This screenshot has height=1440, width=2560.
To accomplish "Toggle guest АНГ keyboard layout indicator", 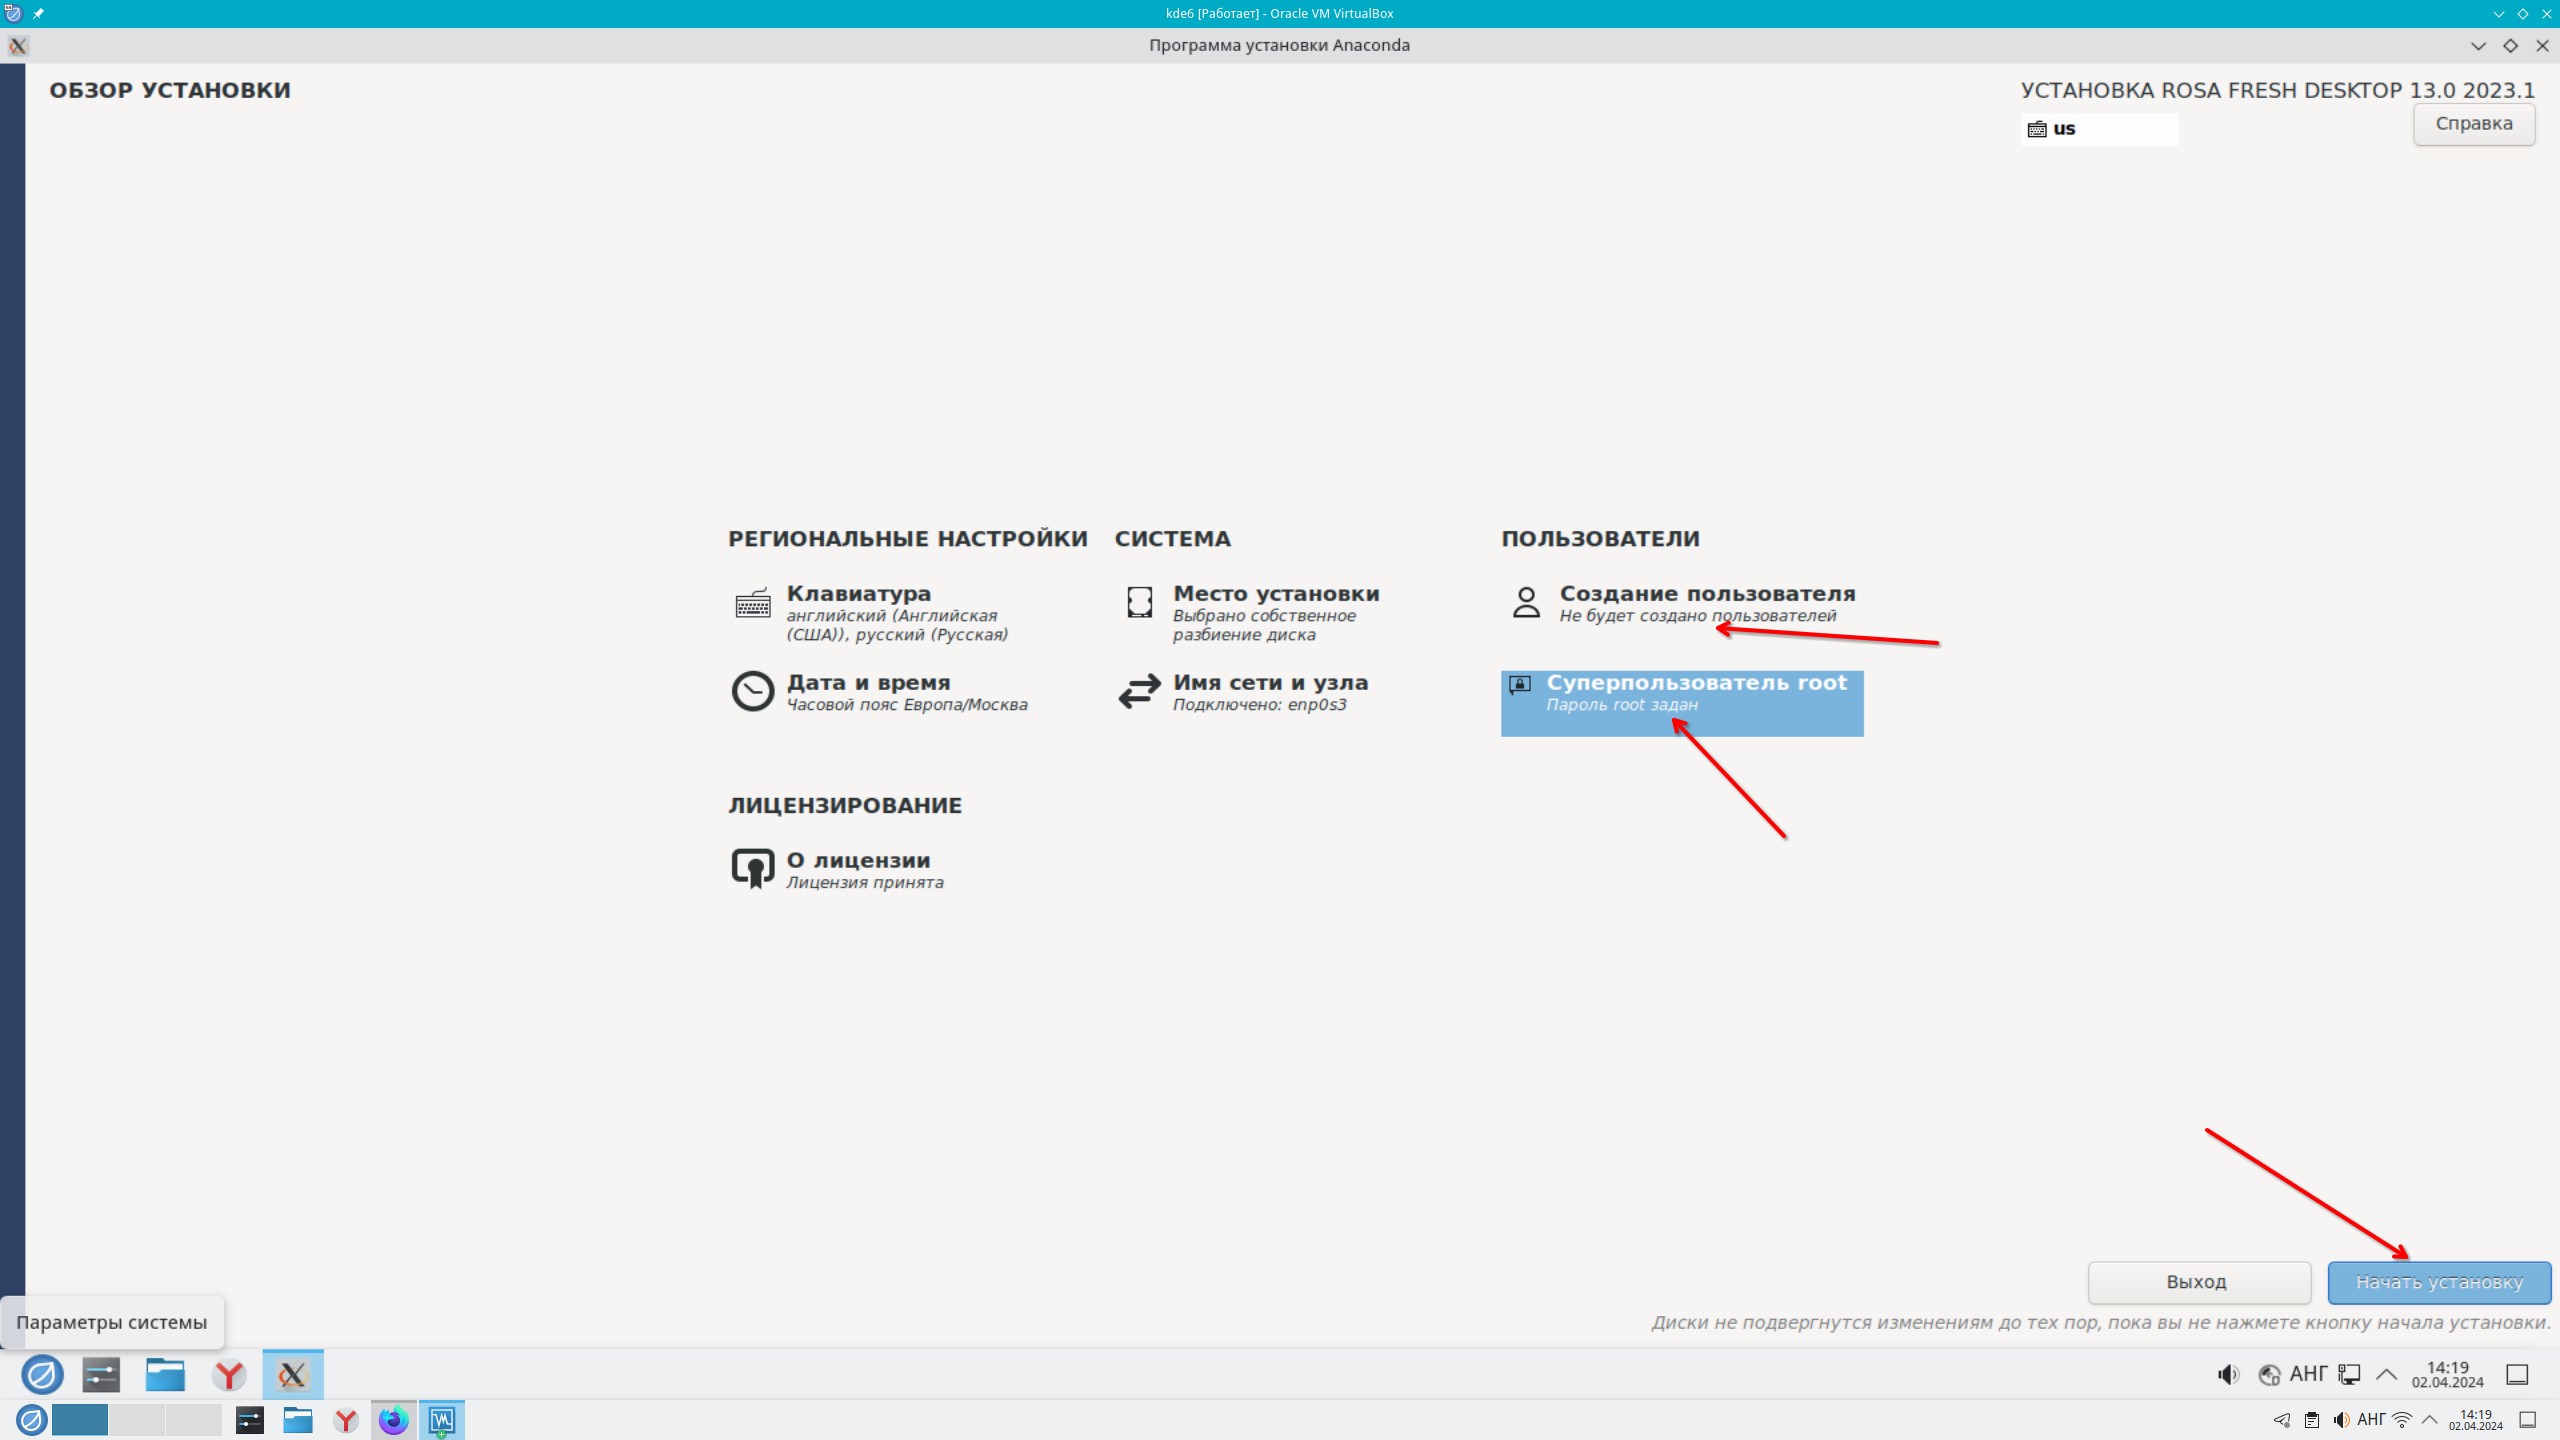I will coord(2307,1374).
